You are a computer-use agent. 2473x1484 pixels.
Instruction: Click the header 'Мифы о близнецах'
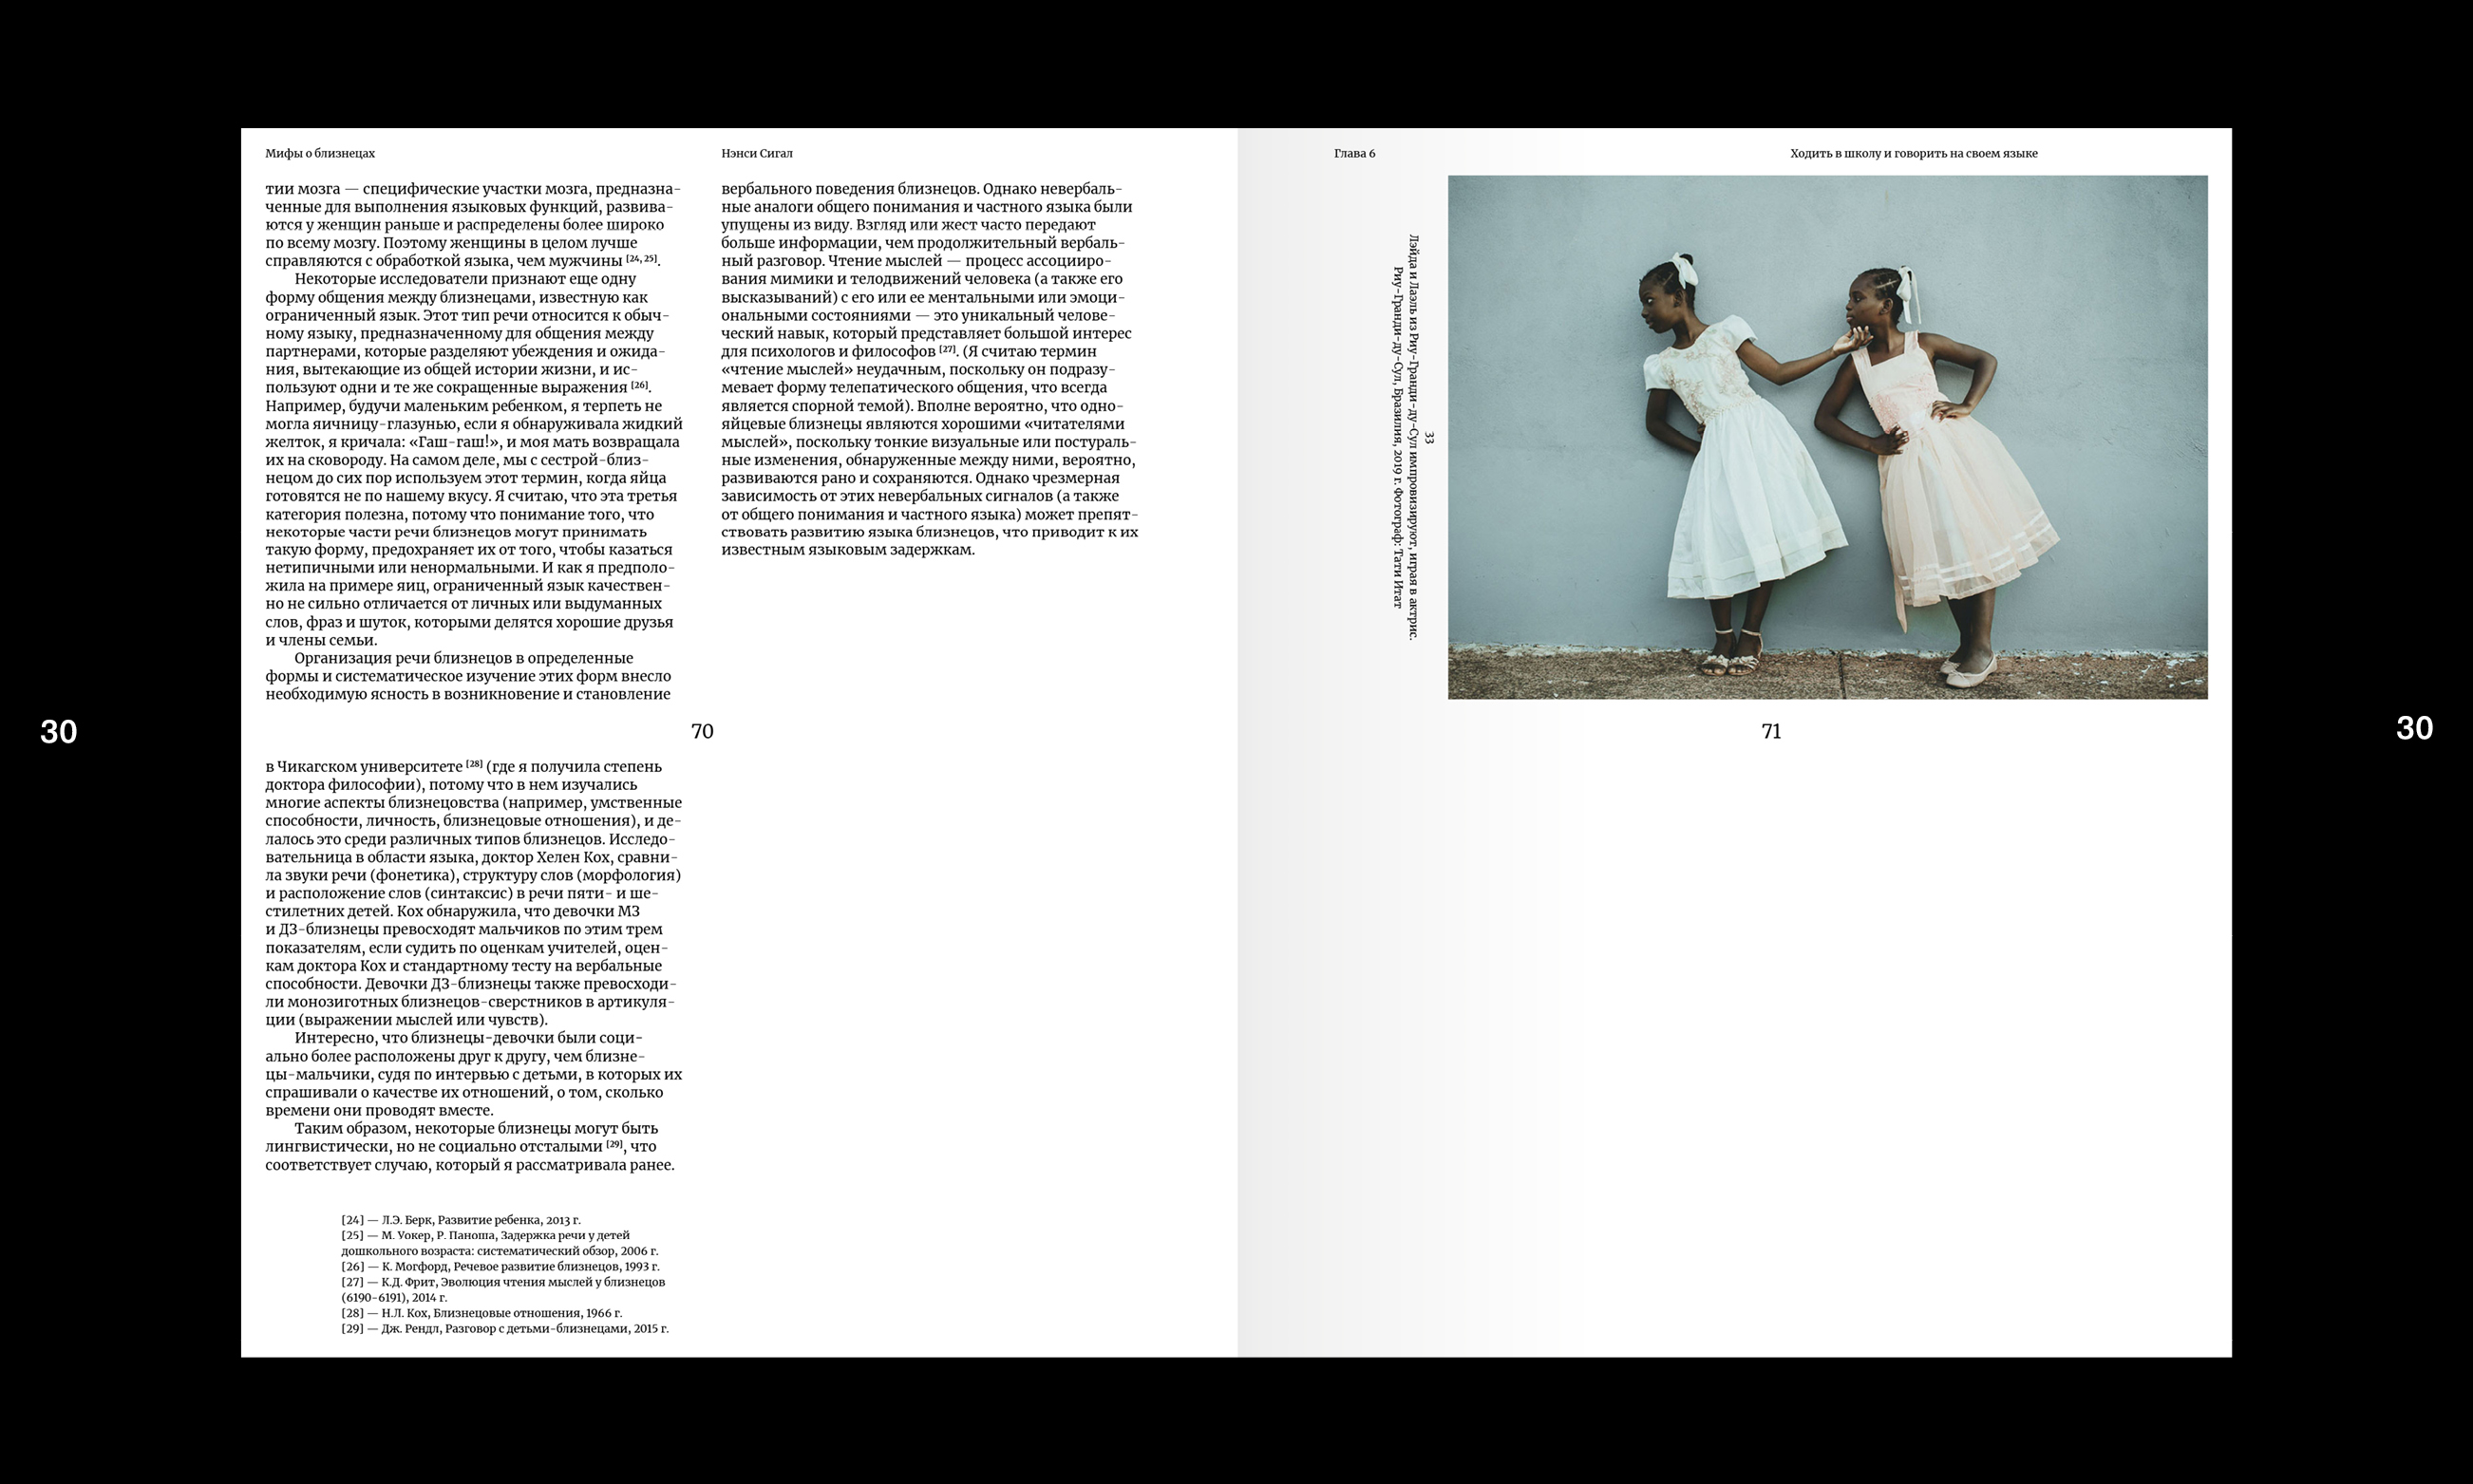click(320, 154)
